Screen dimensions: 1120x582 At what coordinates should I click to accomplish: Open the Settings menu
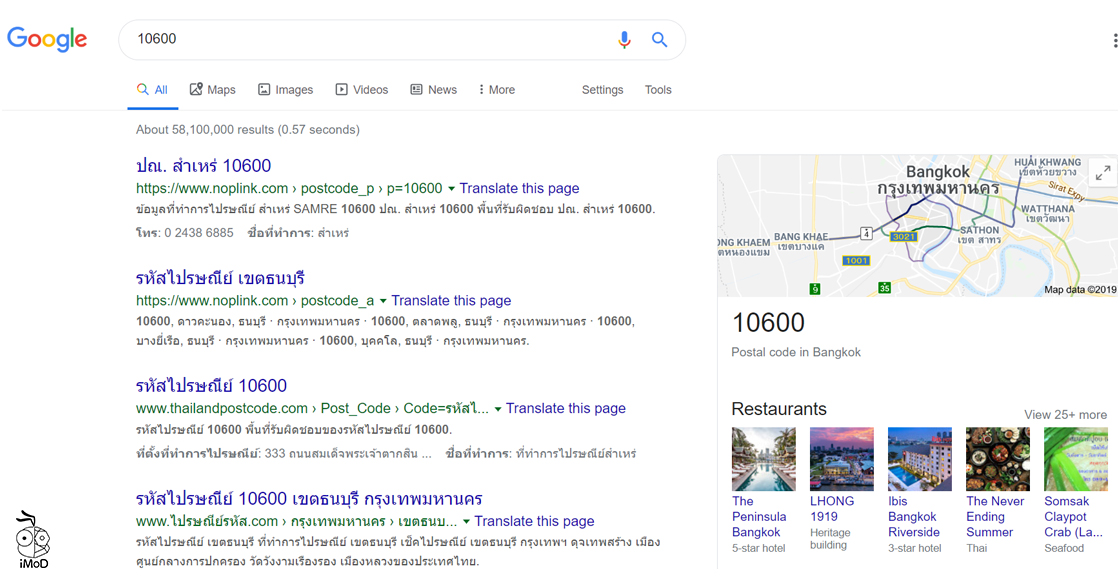[x=602, y=90]
